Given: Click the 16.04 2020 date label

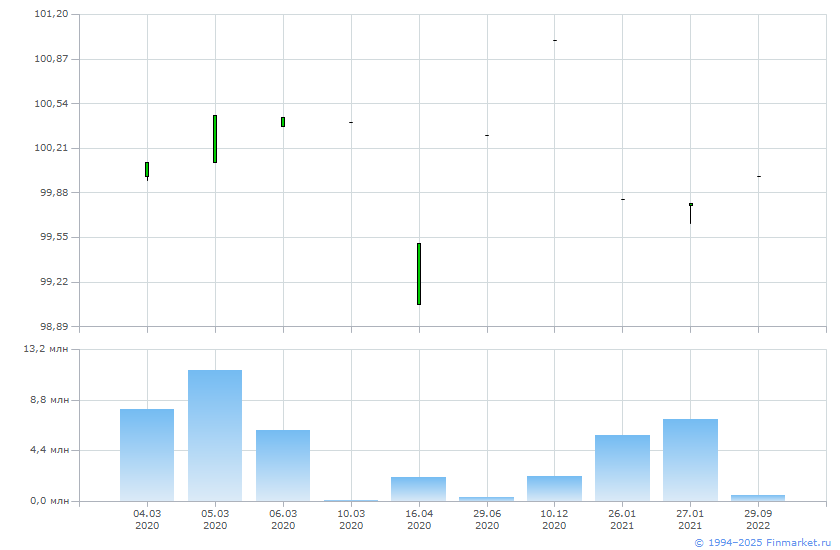Looking at the screenshot, I should coord(419,519).
